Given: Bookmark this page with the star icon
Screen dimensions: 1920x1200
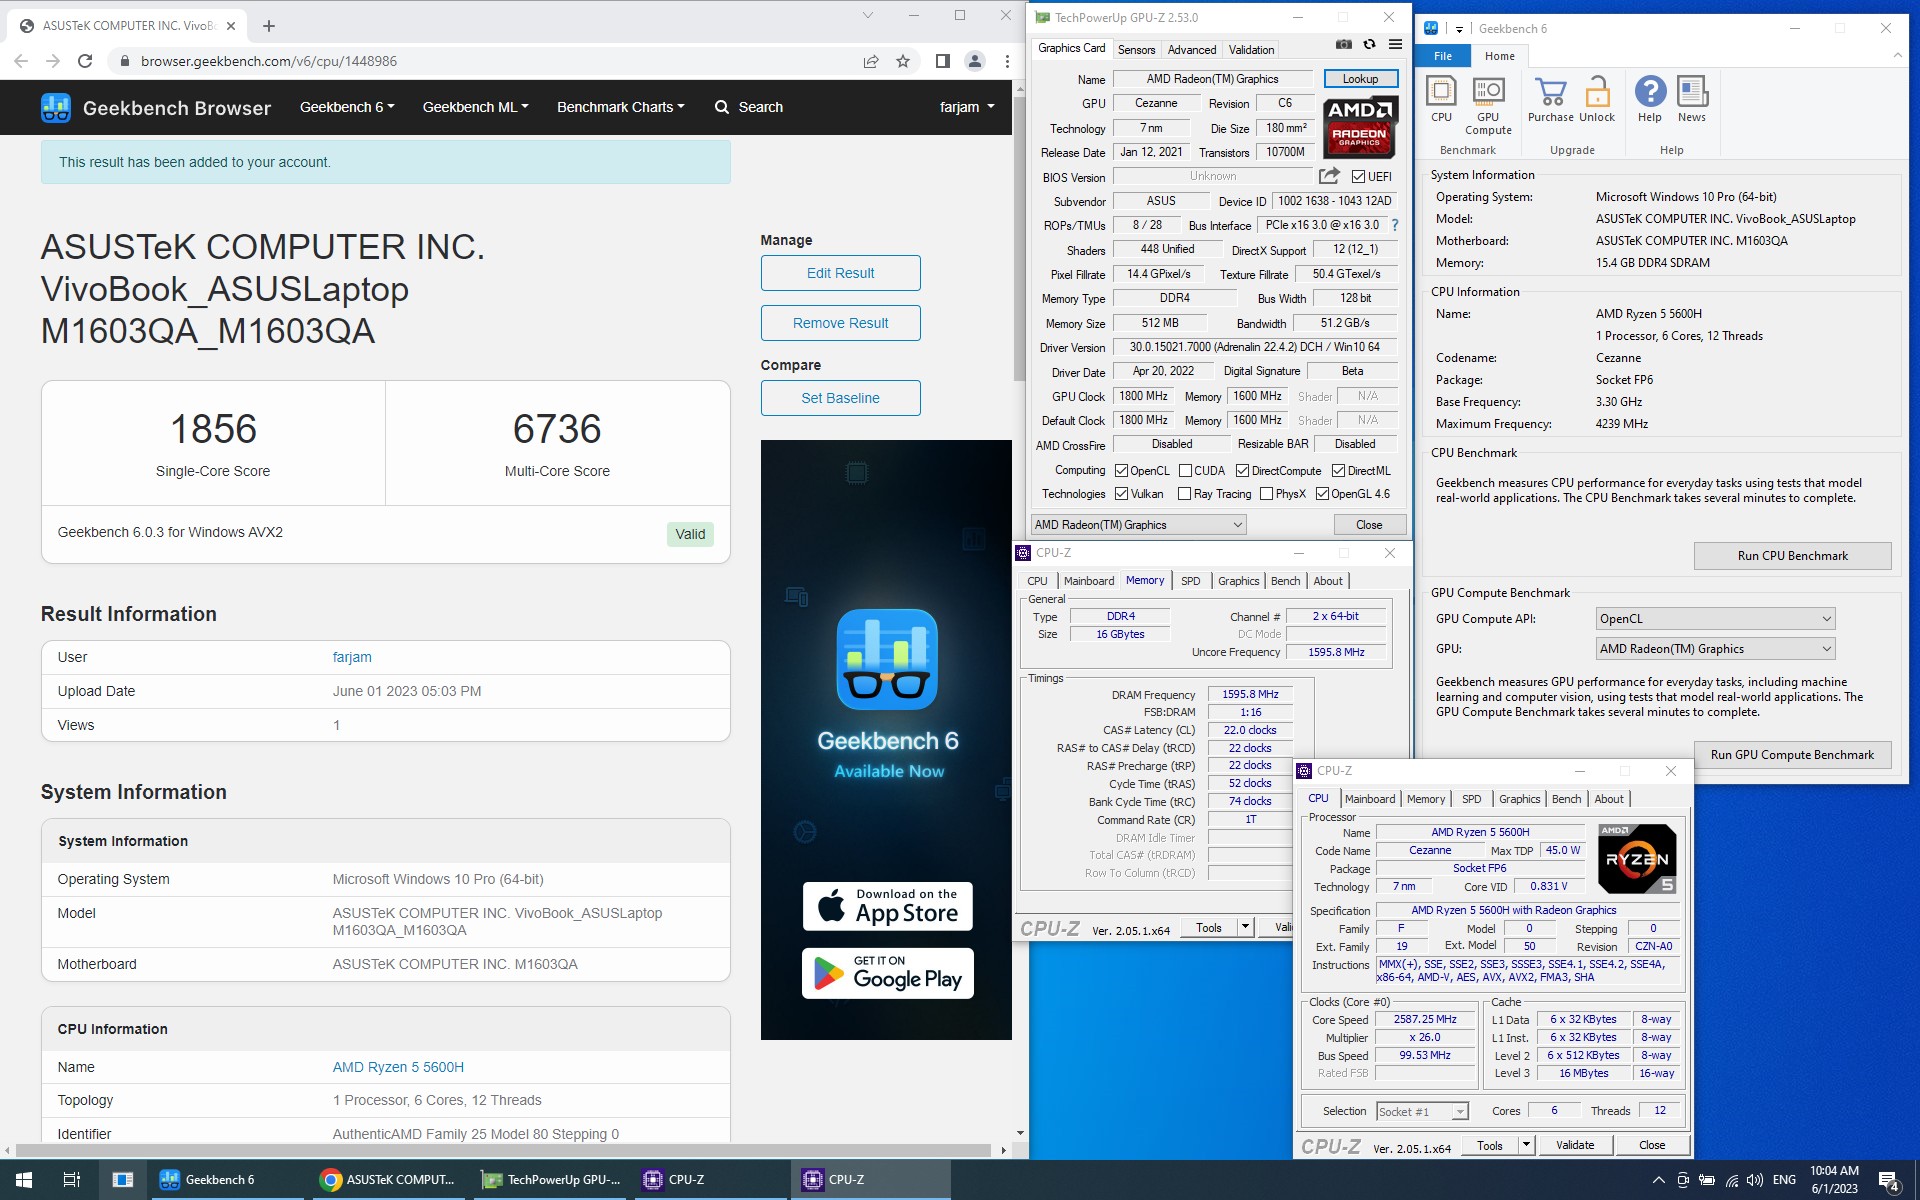Looking at the screenshot, I should pyautogui.click(x=903, y=61).
